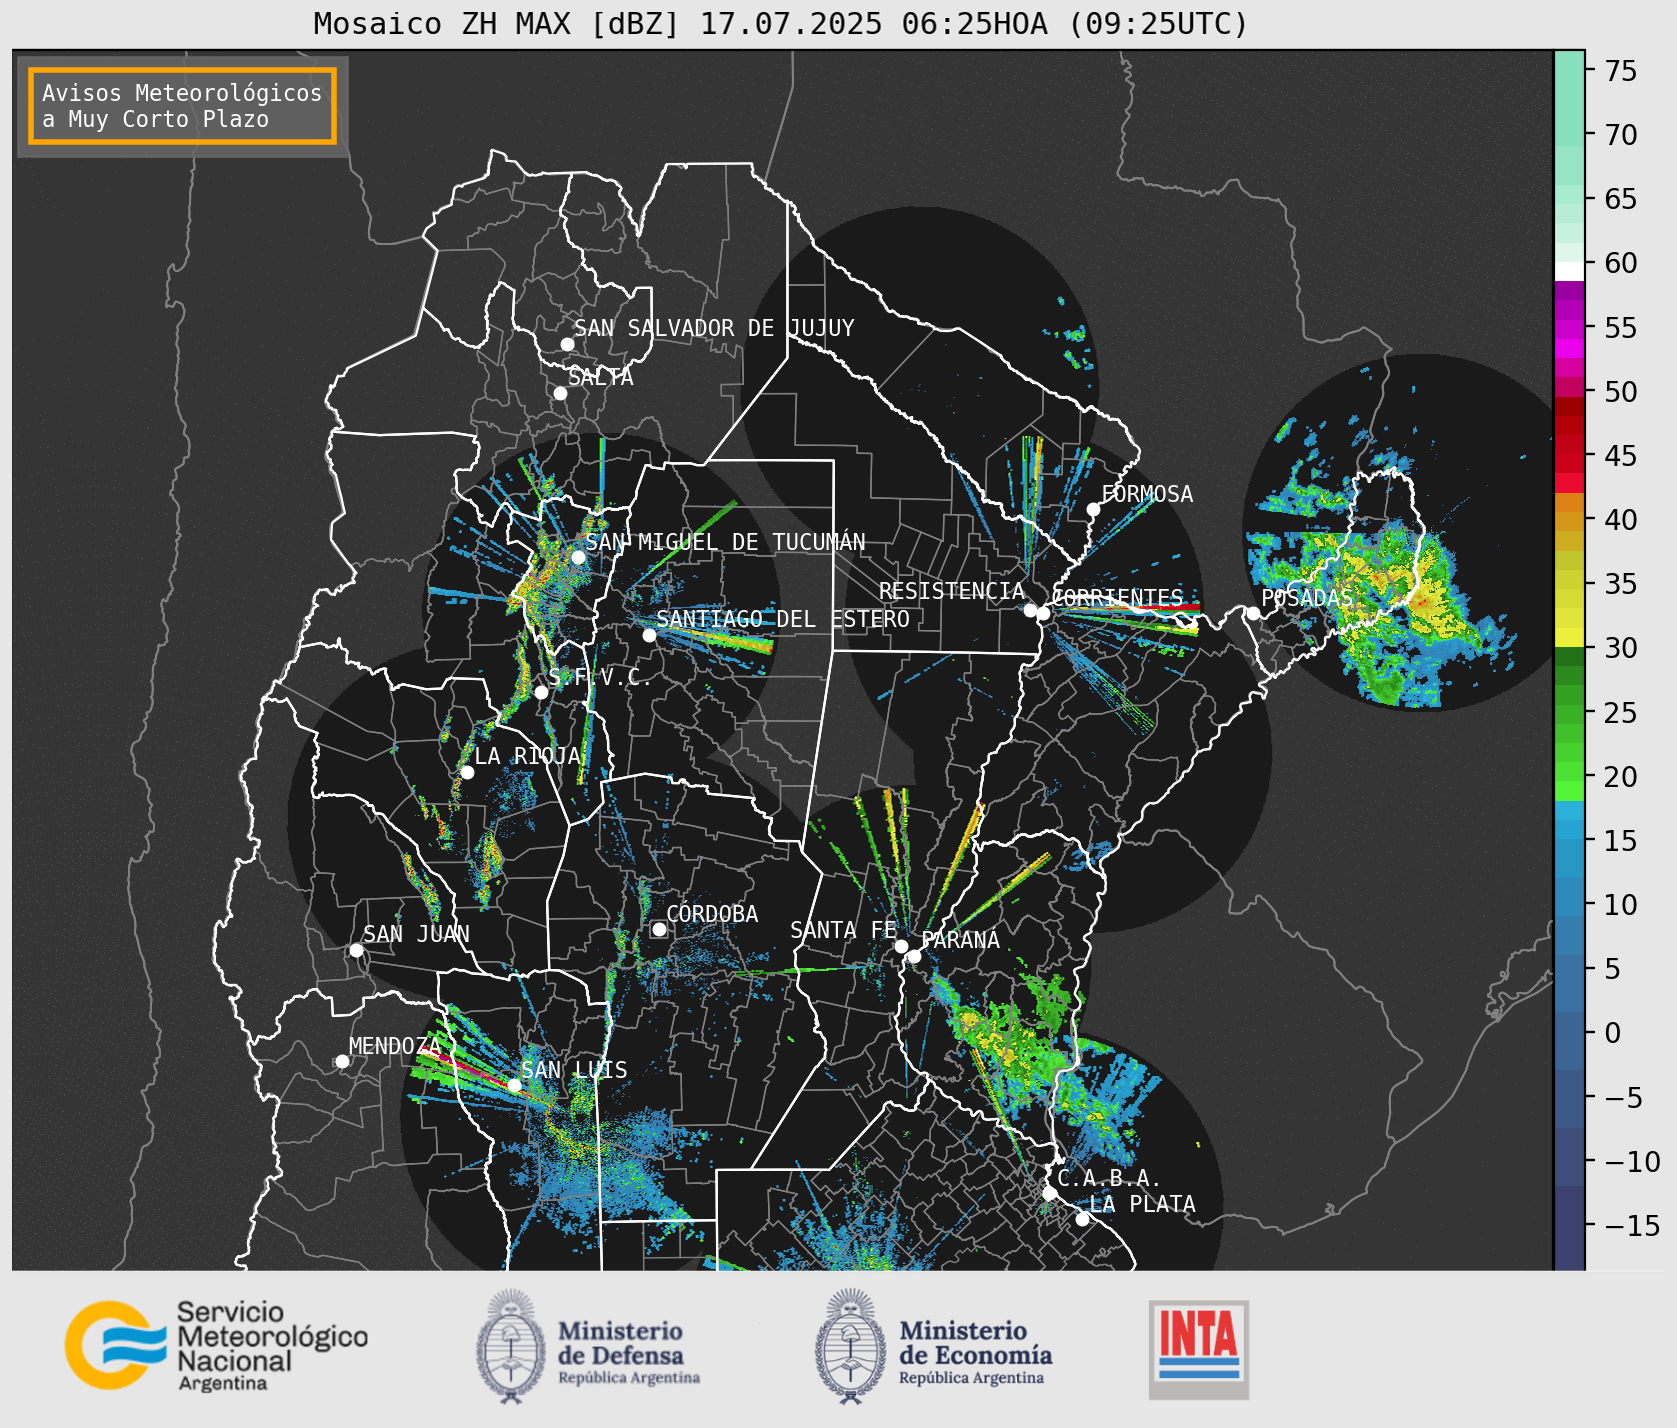Click the SANTIAGO DEL ESTERO marker dot

click(649, 635)
